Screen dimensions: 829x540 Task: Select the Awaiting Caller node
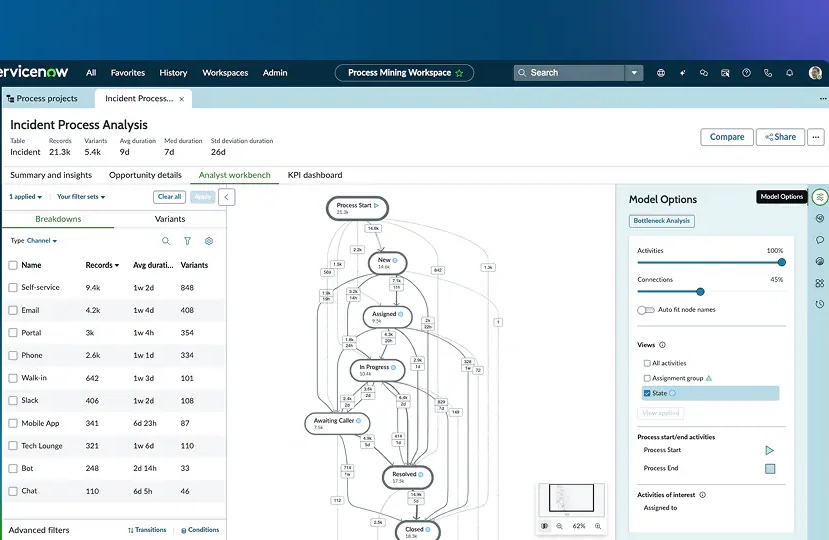(x=337, y=424)
